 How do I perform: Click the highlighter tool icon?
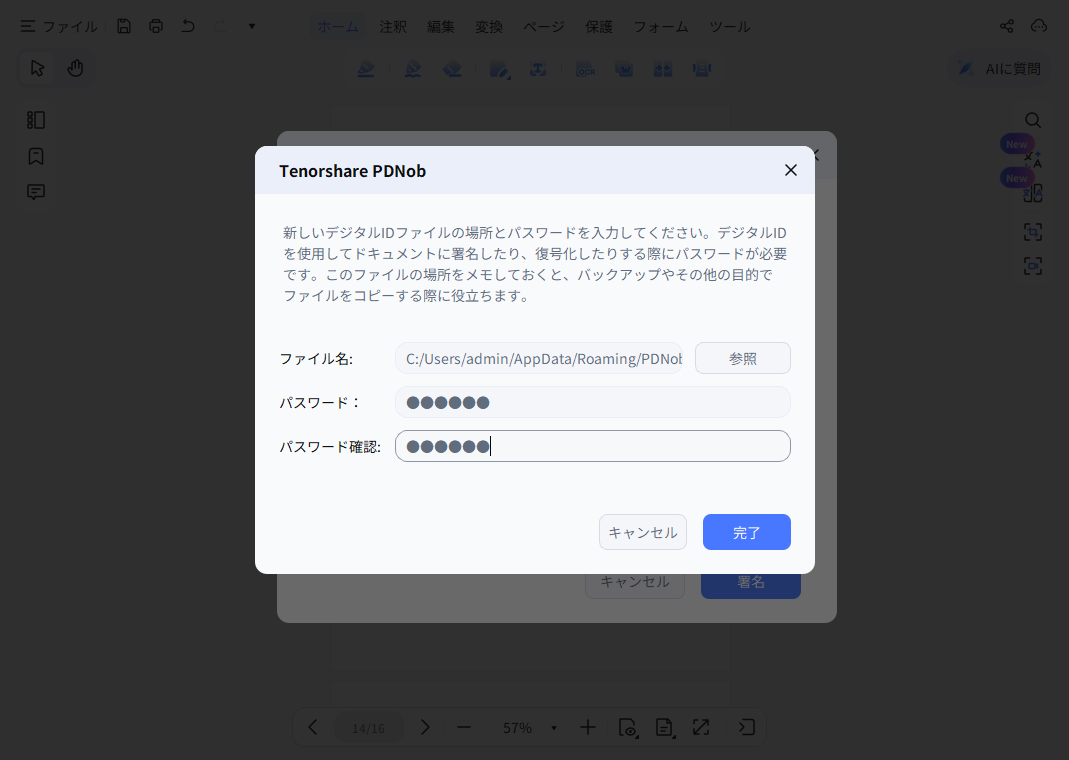366,69
